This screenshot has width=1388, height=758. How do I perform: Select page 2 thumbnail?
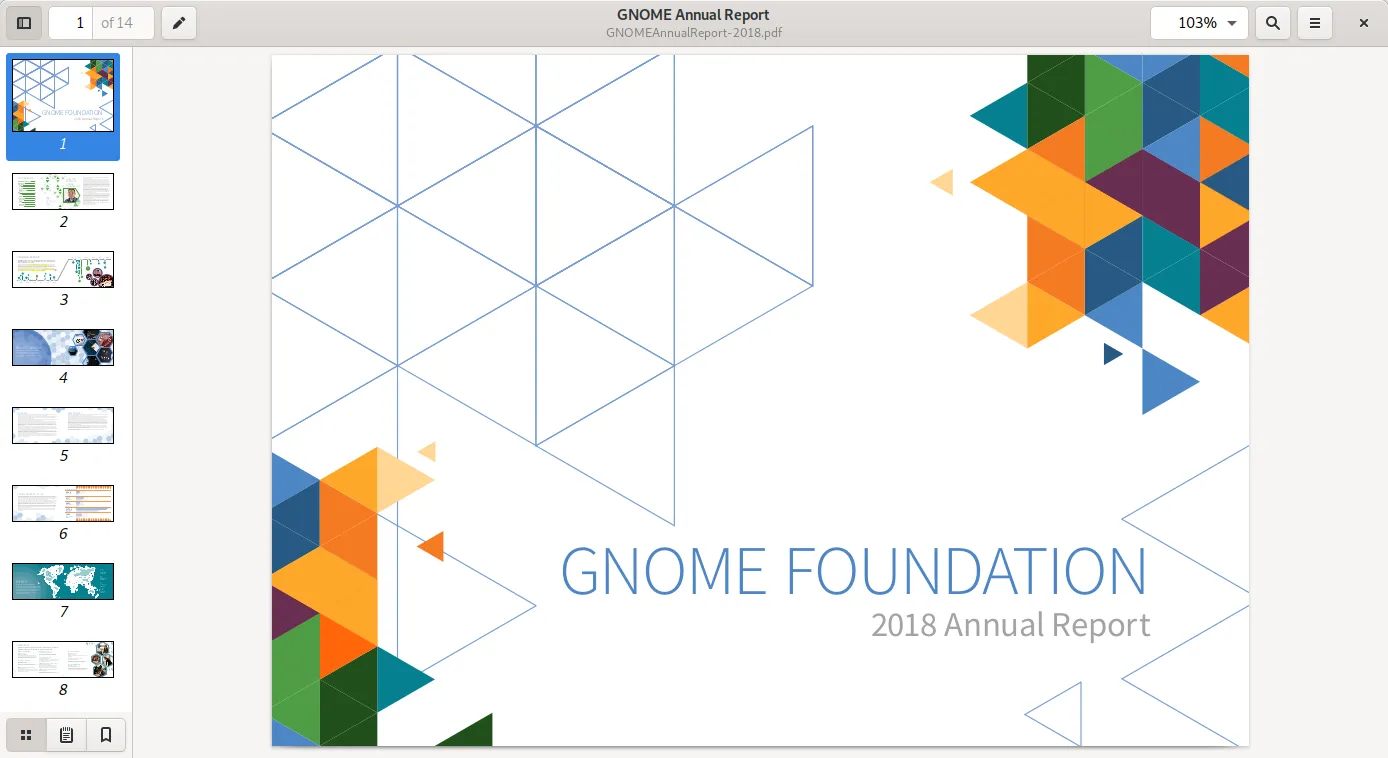tap(63, 191)
